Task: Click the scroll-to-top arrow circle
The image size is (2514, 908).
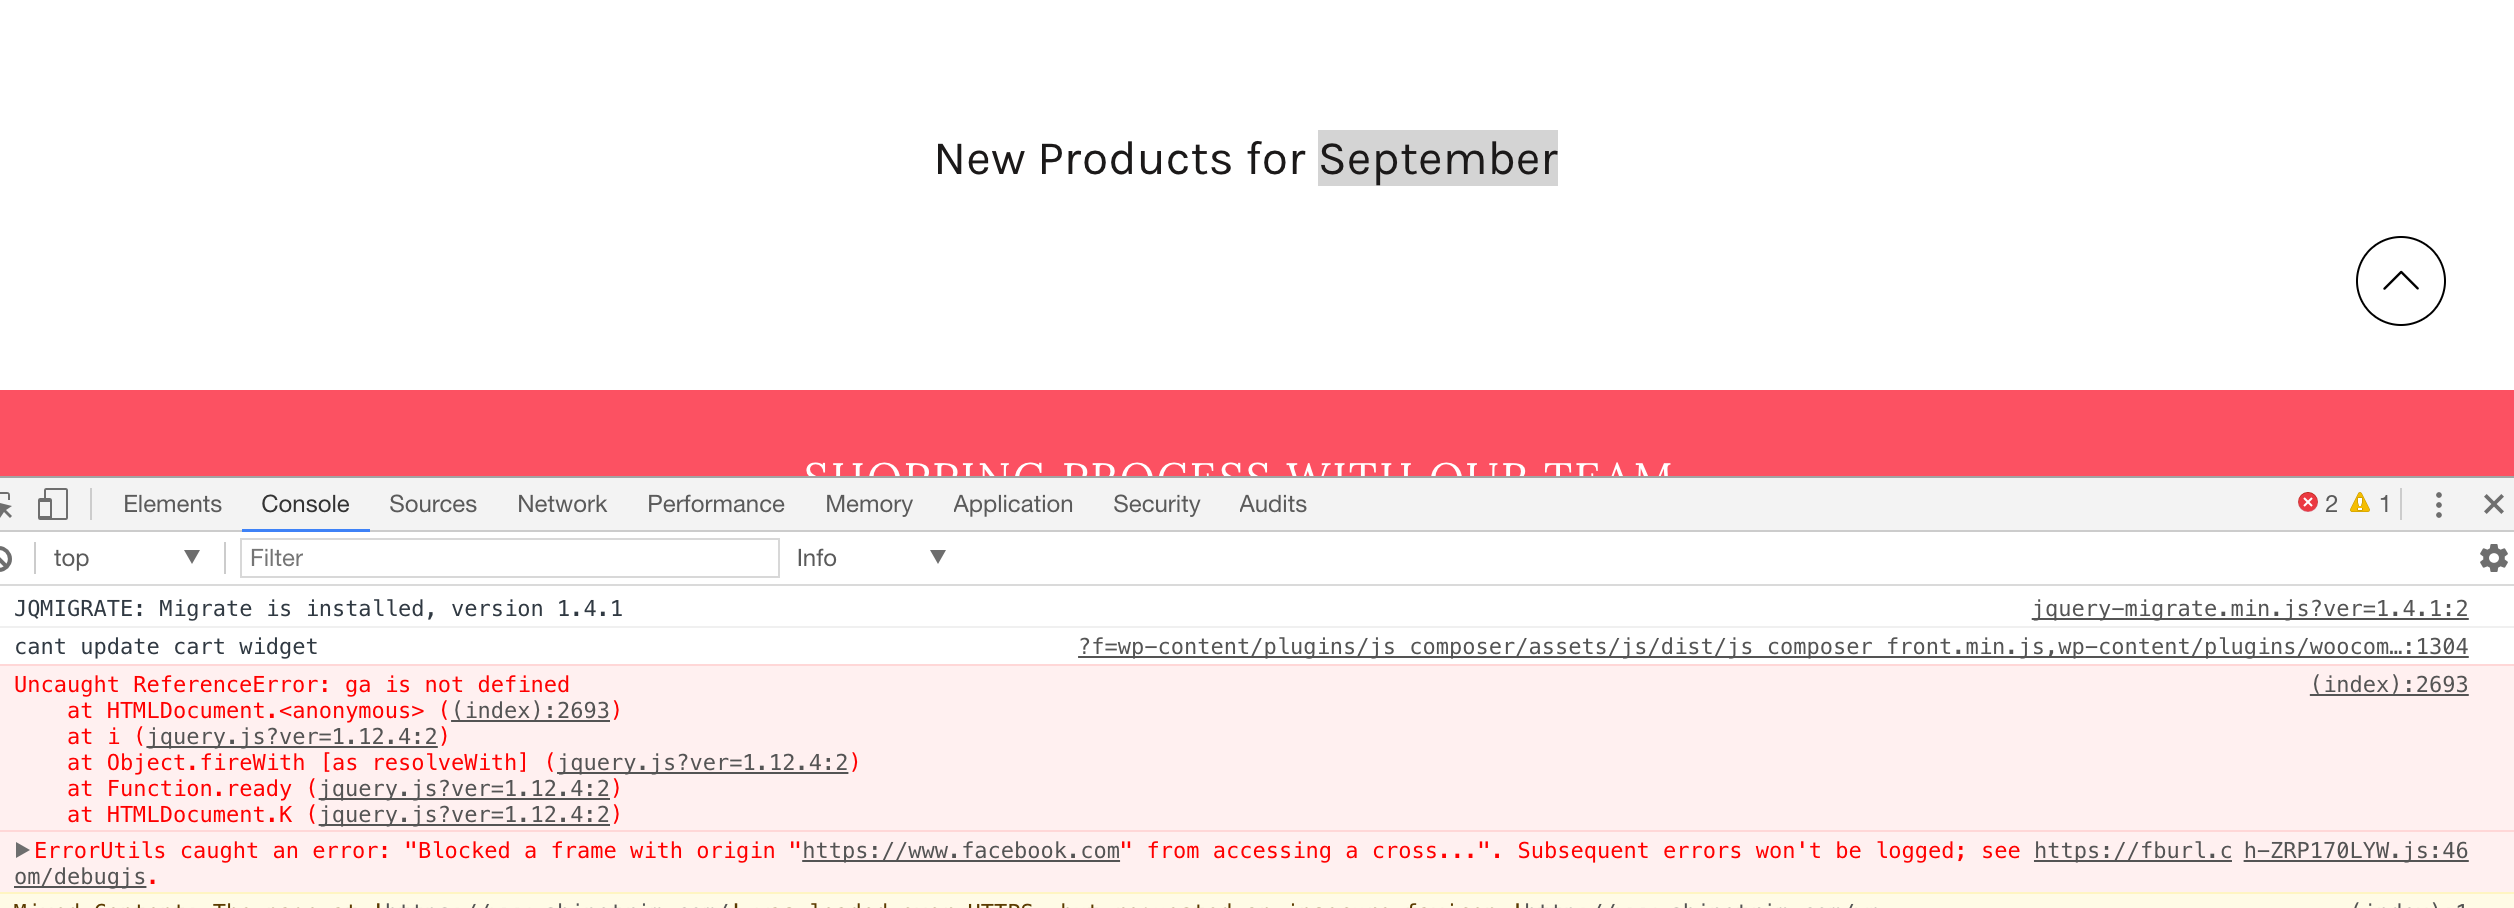Action: [2400, 281]
